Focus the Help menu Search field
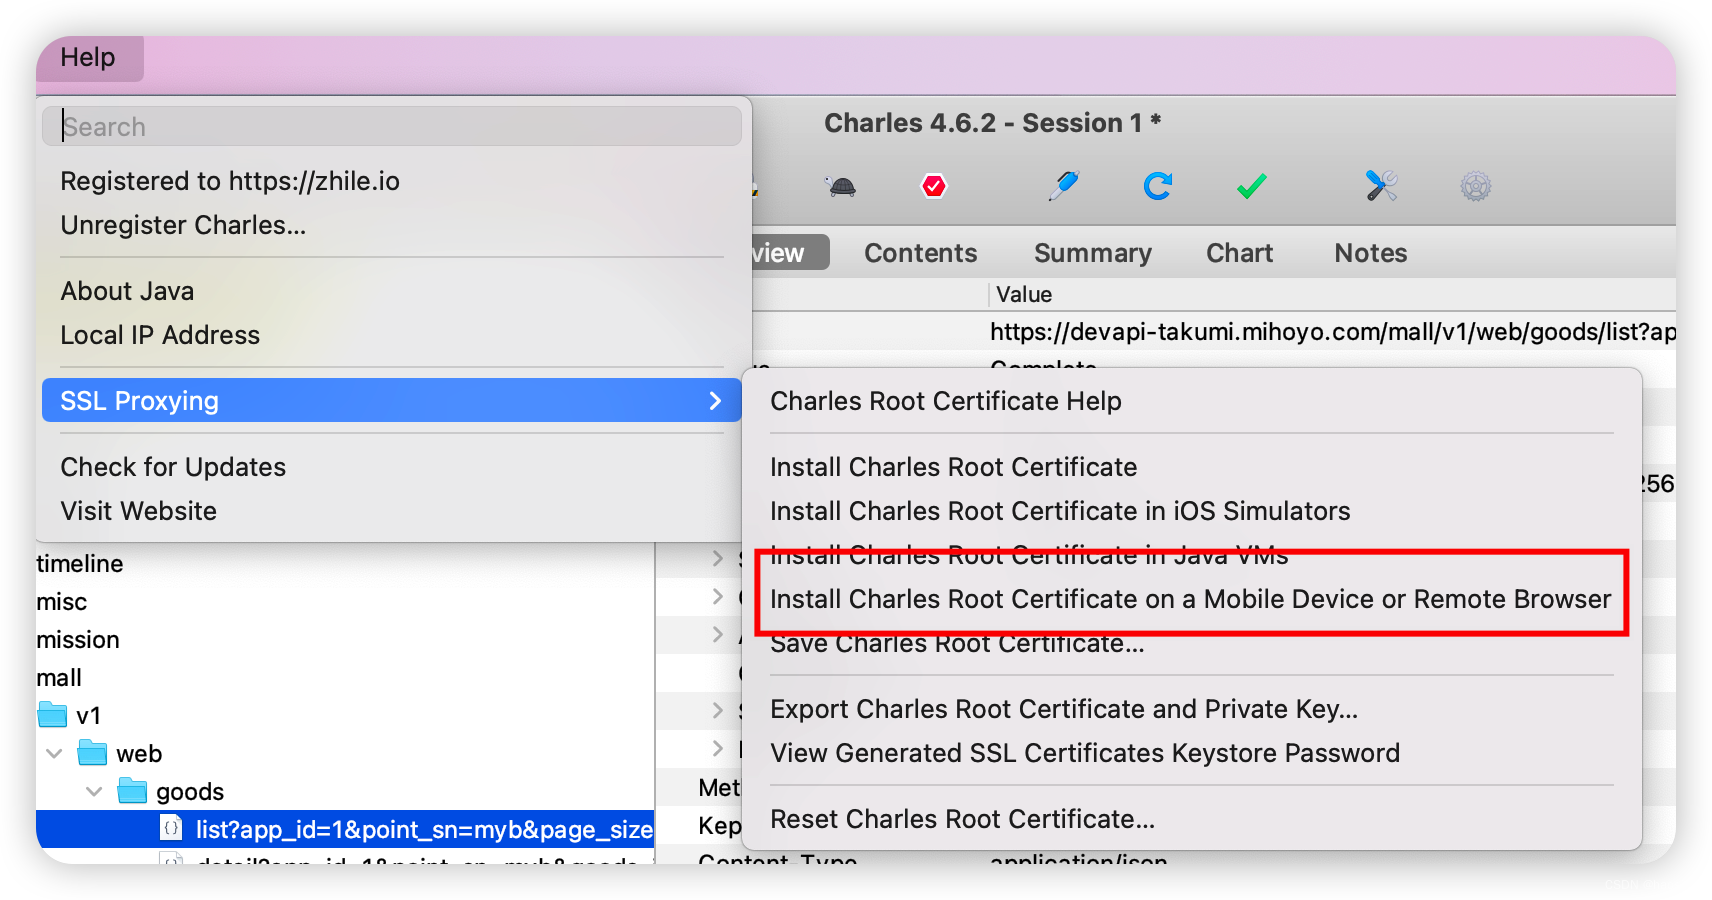The width and height of the screenshot is (1712, 900). (392, 127)
